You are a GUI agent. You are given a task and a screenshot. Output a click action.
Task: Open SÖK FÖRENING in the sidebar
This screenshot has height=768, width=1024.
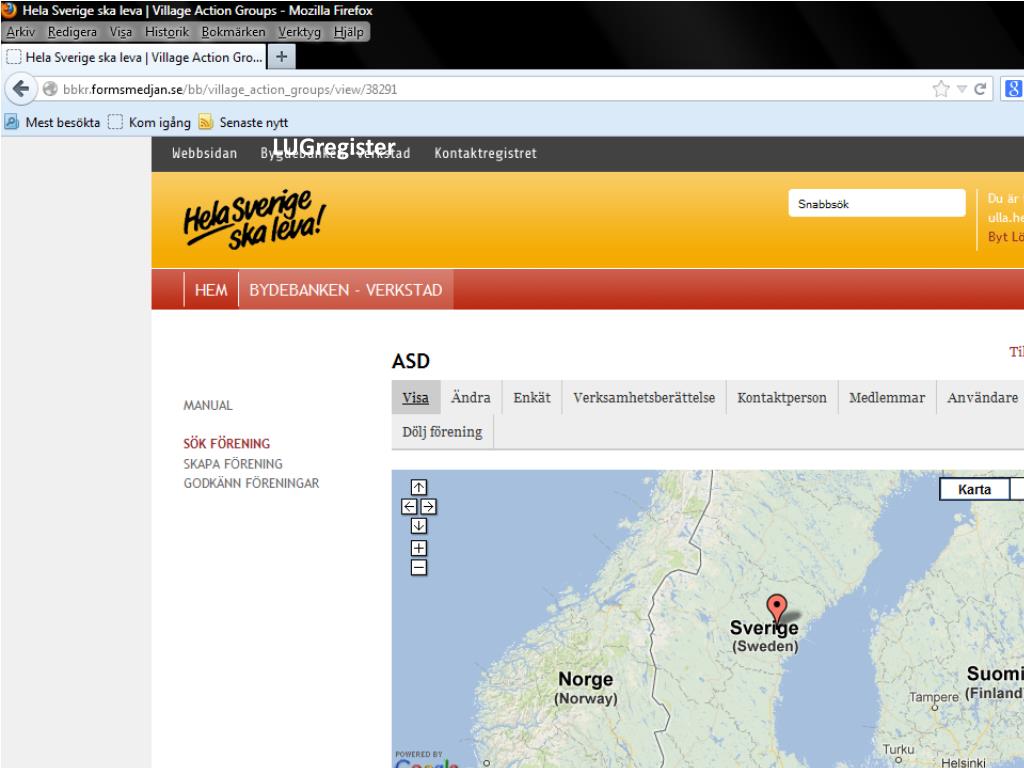[227, 443]
